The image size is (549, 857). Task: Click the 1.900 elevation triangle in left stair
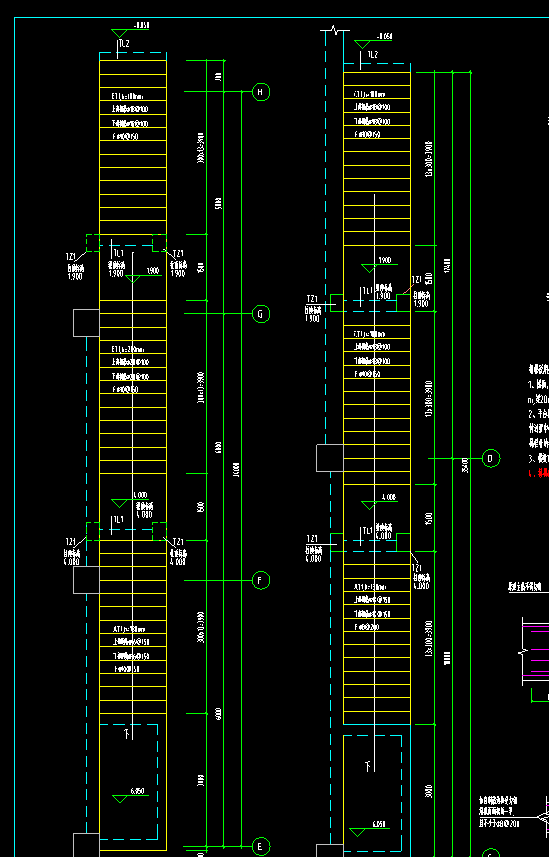click(133, 279)
